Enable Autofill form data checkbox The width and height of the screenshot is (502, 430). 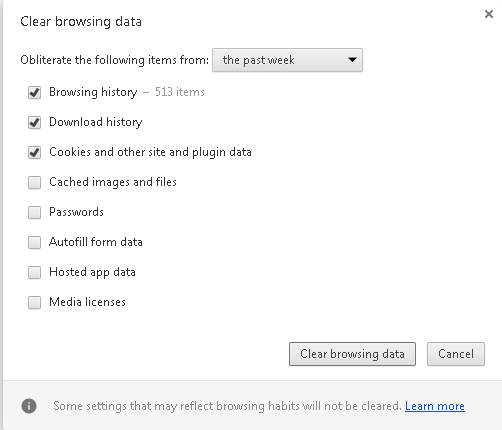tap(34, 242)
